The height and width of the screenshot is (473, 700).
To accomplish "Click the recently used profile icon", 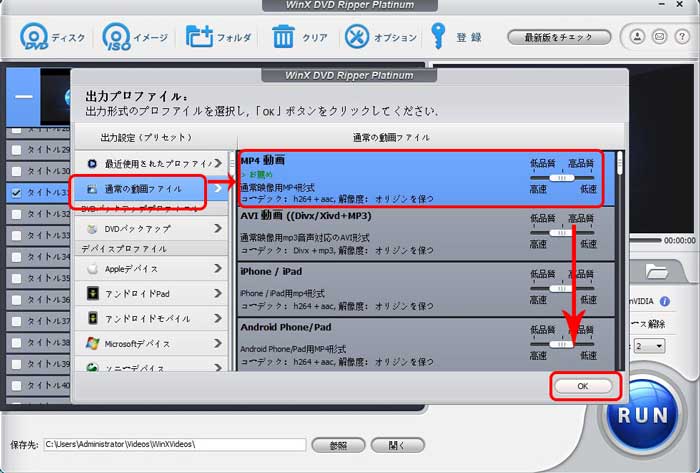I will click(x=92, y=164).
